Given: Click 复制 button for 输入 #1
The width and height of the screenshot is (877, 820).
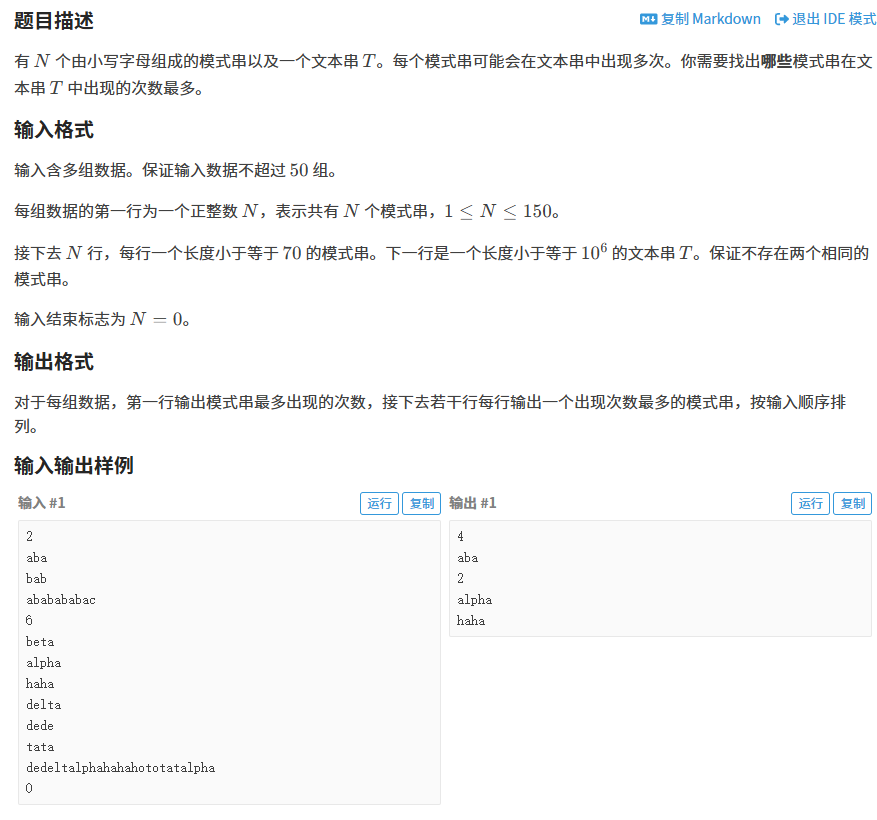Looking at the screenshot, I should 422,503.
